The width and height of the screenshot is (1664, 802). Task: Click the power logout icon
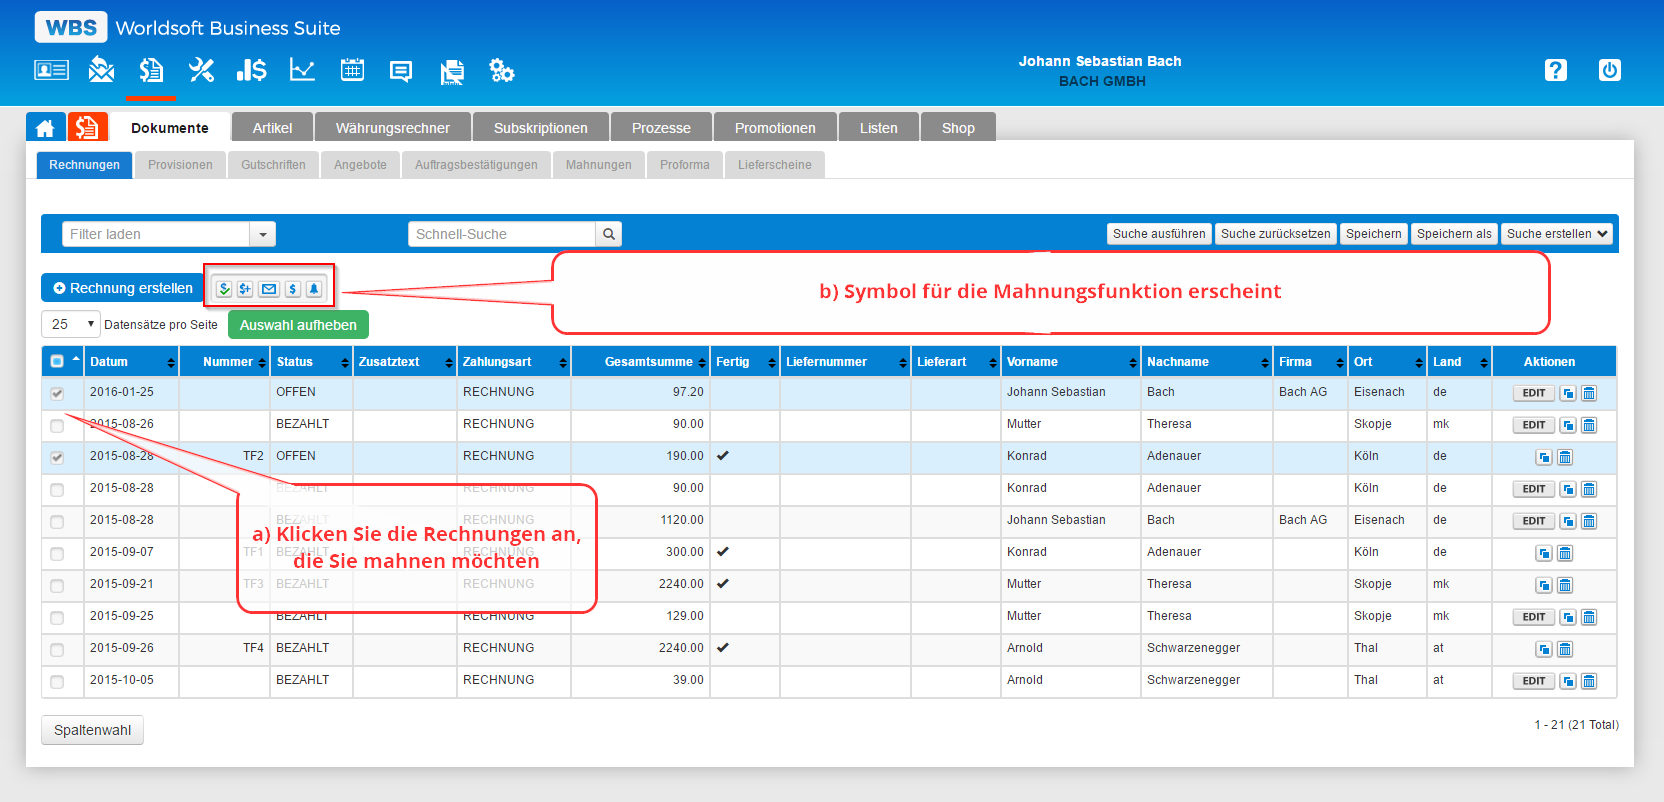1609,70
